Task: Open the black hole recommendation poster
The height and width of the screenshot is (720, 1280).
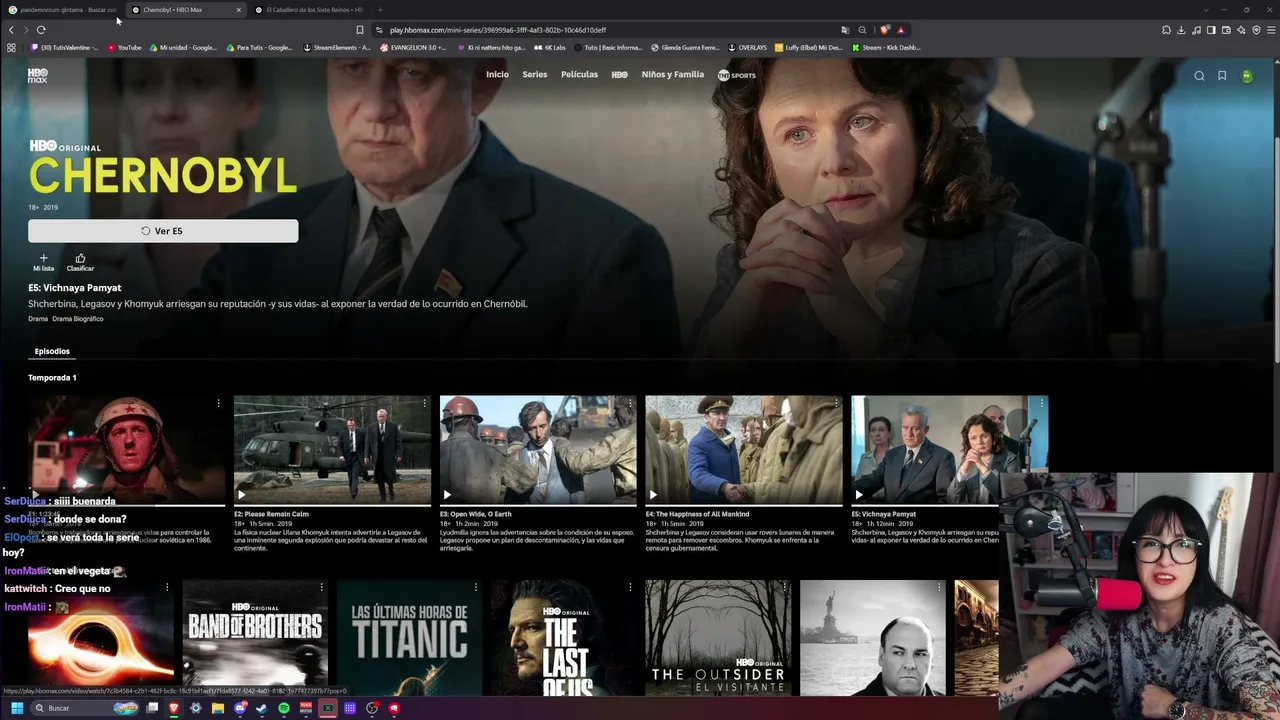Action: point(100,638)
